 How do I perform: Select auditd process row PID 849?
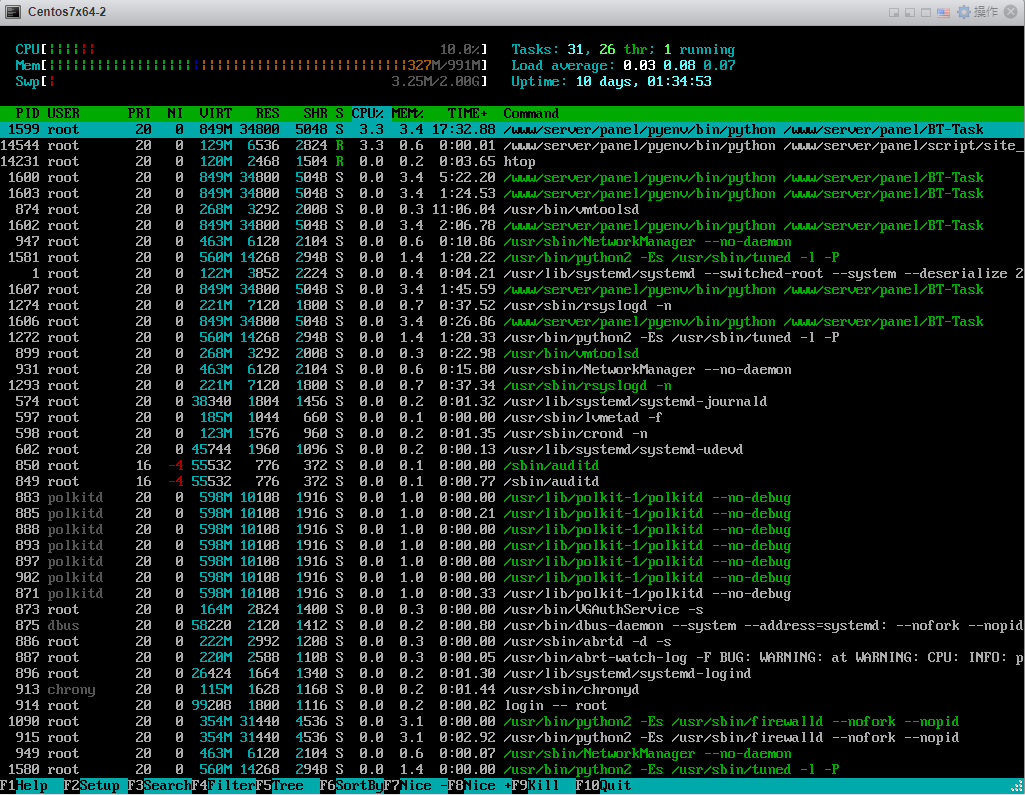(x=512, y=481)
